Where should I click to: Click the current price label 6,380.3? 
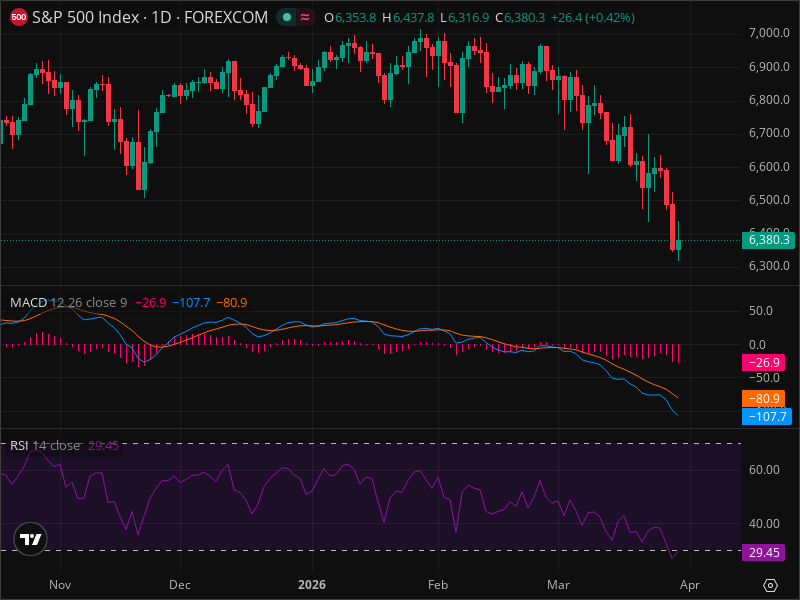tap(768, 240)
